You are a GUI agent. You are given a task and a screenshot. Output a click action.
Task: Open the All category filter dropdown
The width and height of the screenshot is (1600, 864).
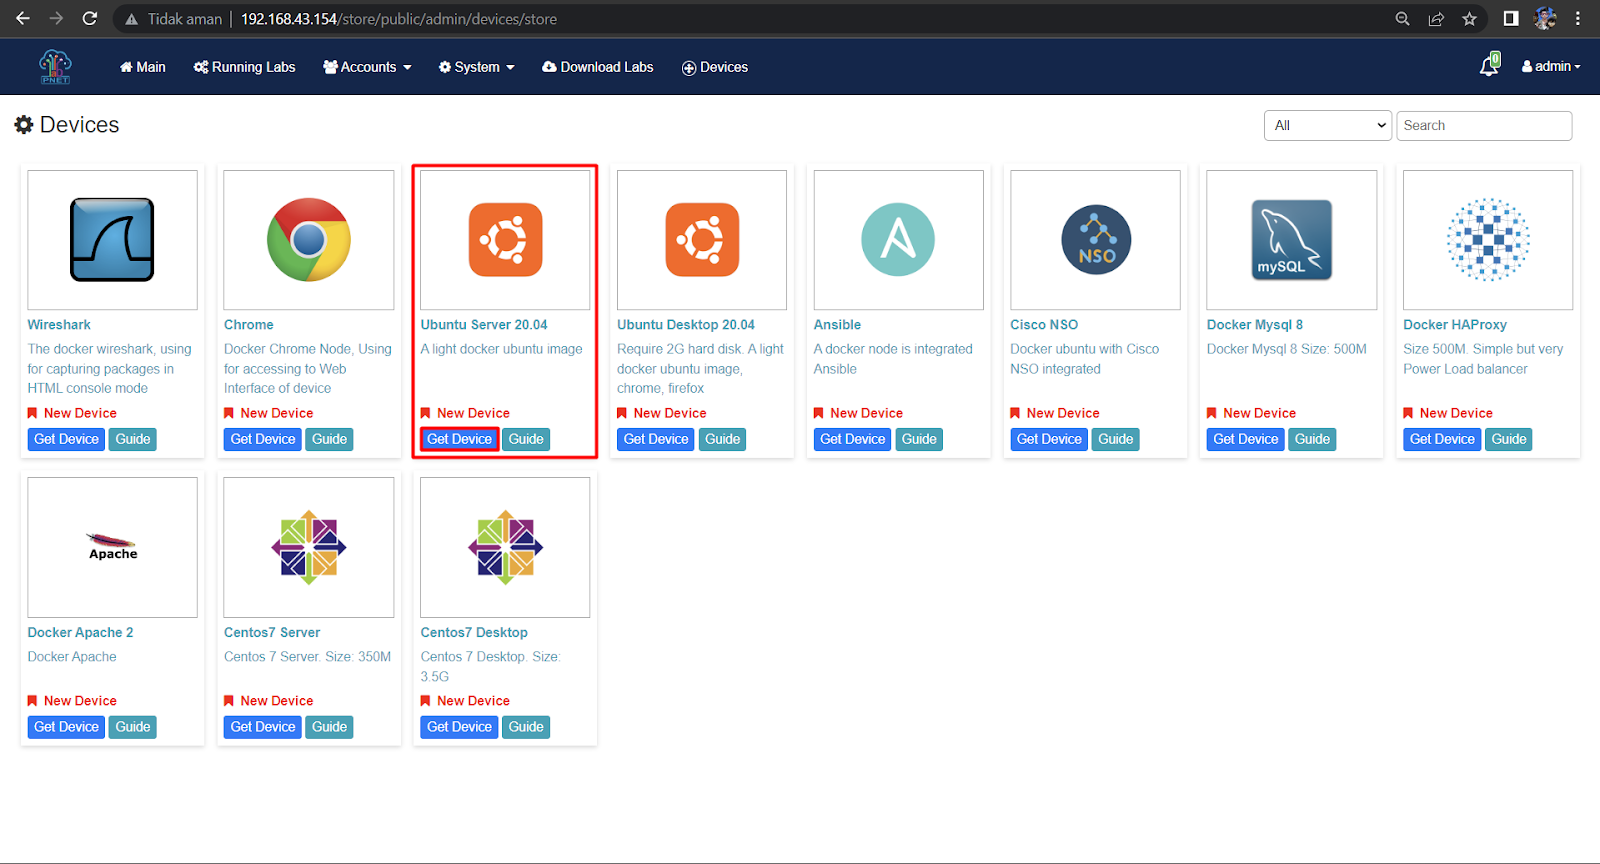click(1328, 125)
